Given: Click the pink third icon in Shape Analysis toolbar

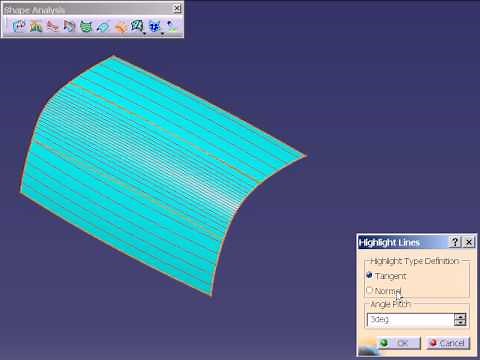Looking at the screenshot, I should (x=53, y=26).
